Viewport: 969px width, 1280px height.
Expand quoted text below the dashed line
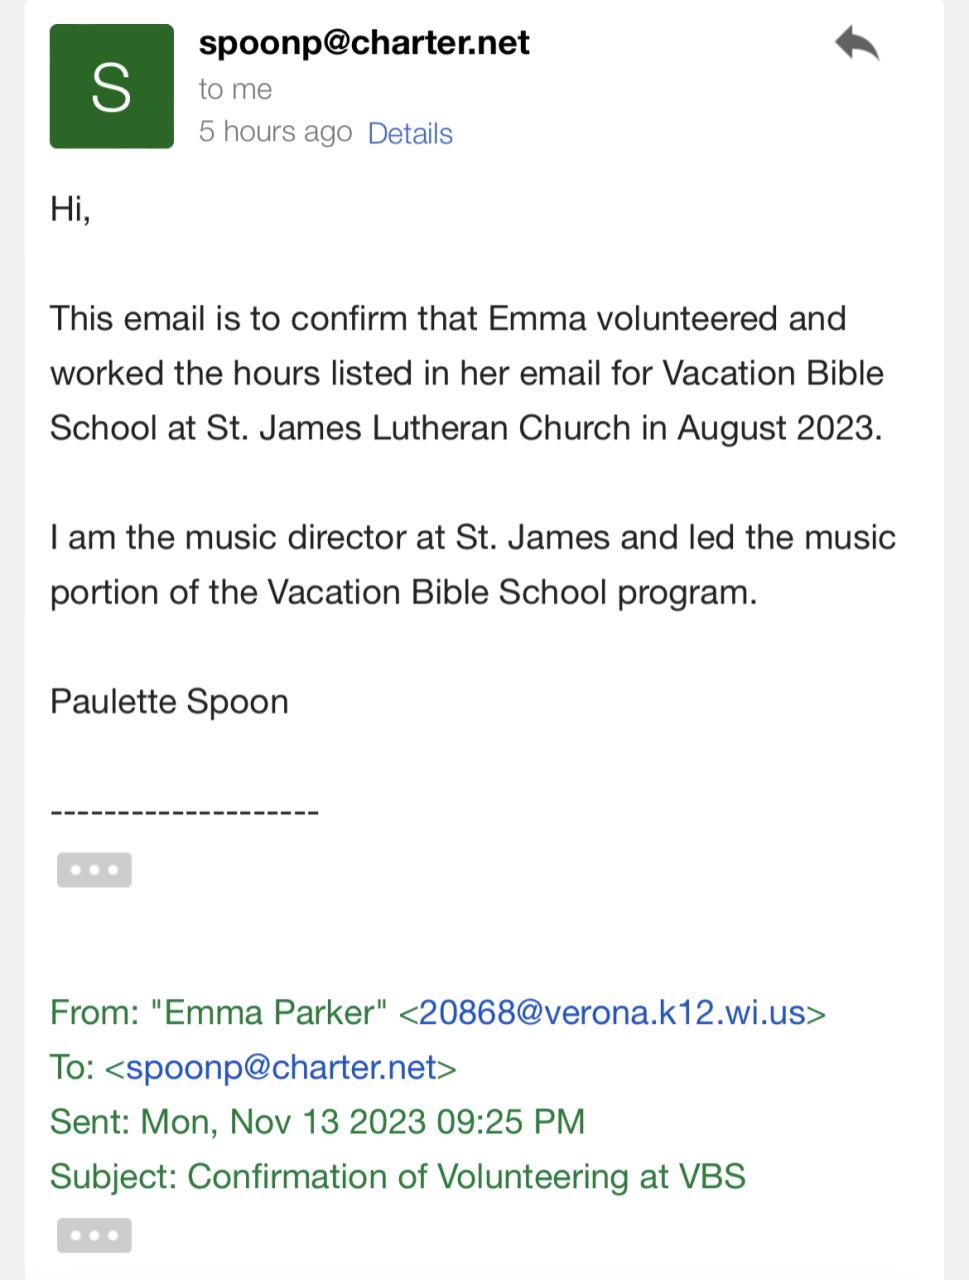[94, 870]
